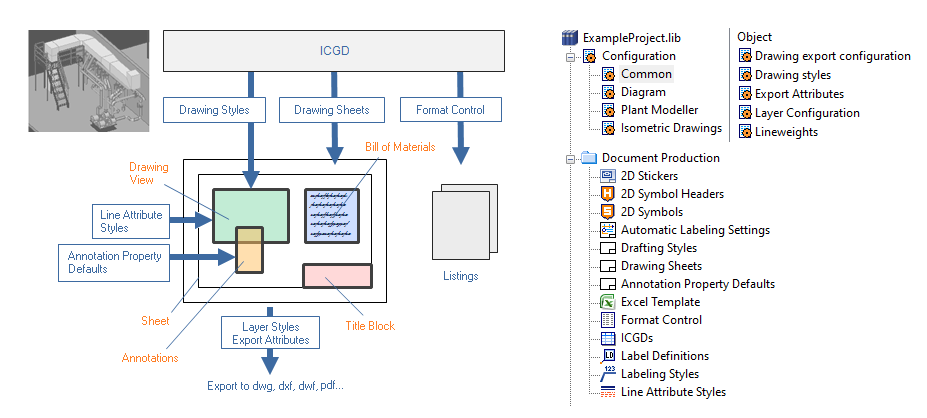The image size is (927, 418).
Task: Collapse the Document Production folder
Action: coord(572,158)
